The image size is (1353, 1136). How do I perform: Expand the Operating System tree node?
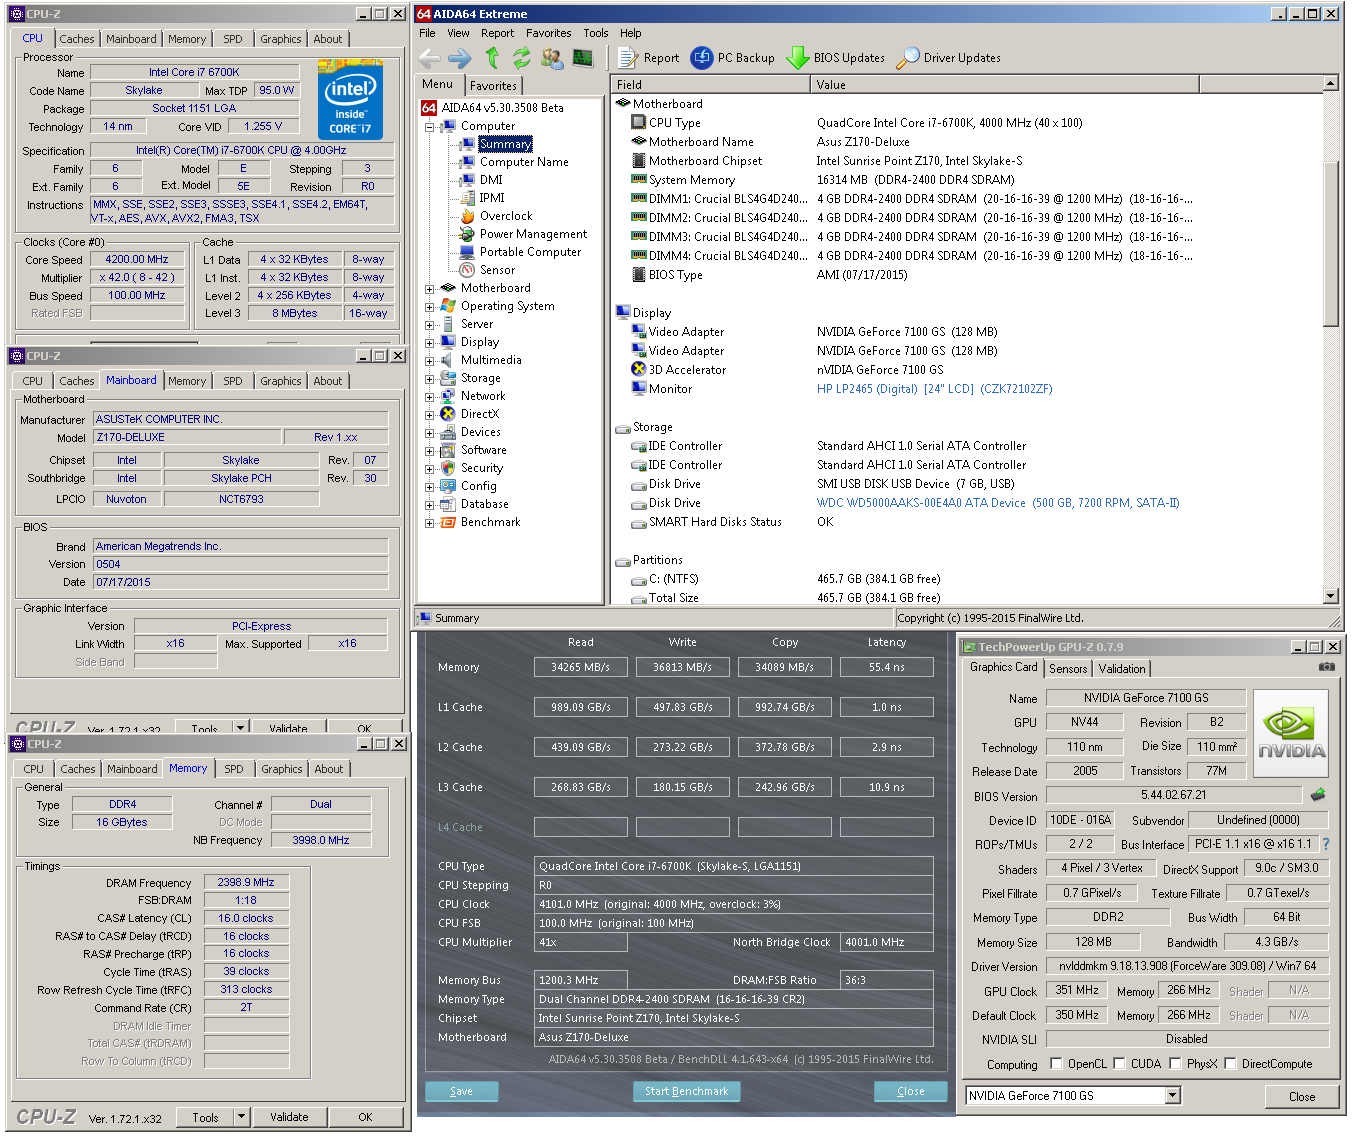[x=429, y=307]
